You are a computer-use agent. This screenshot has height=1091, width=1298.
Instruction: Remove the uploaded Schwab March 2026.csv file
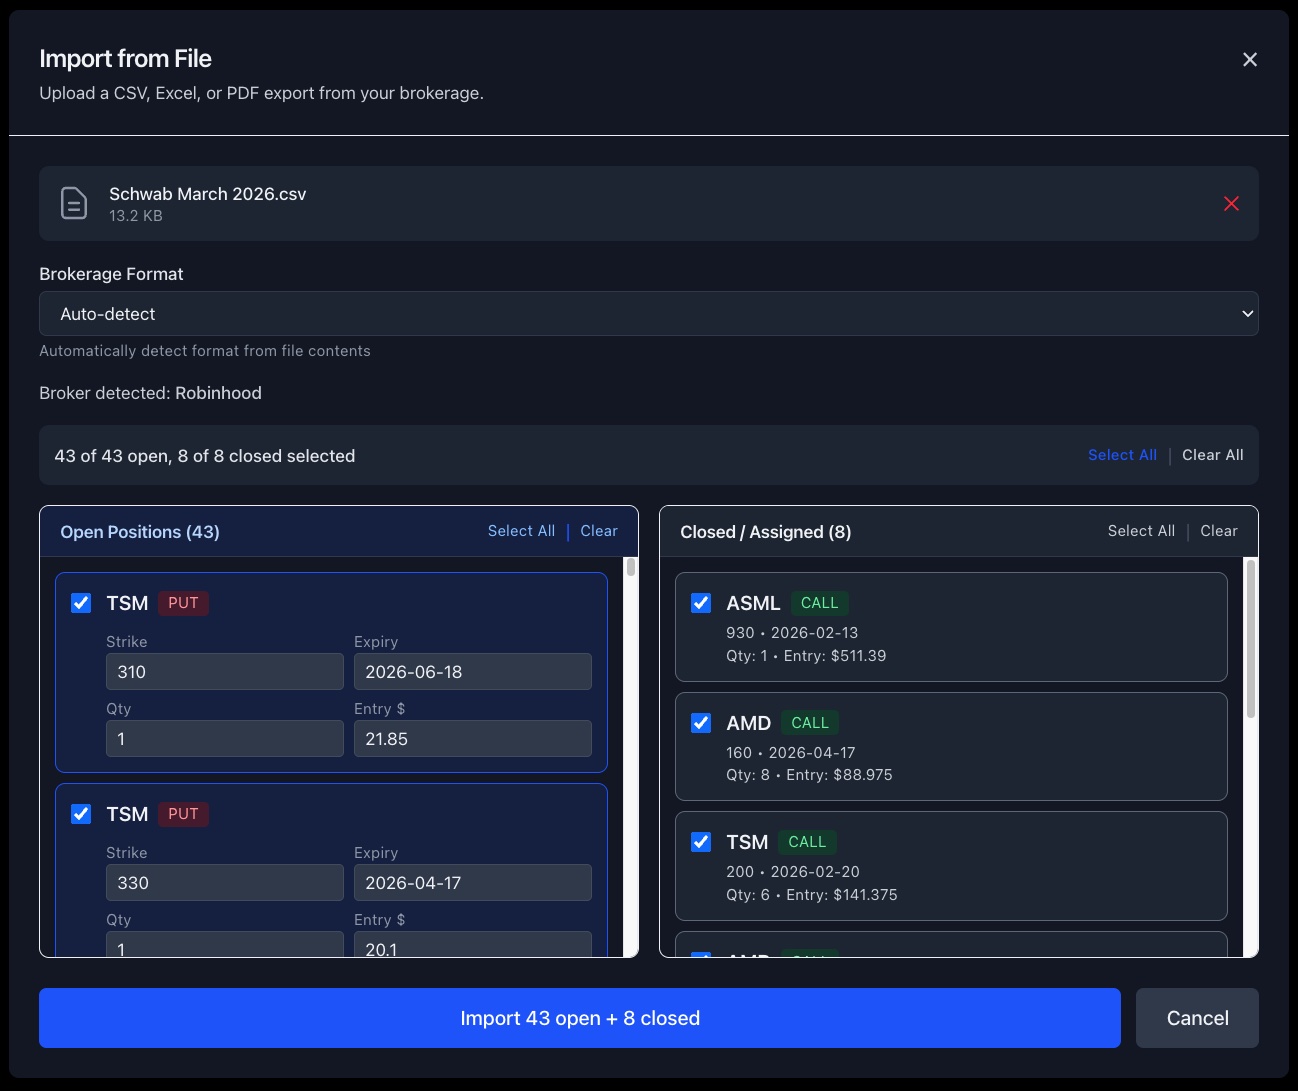point(1231,203)
